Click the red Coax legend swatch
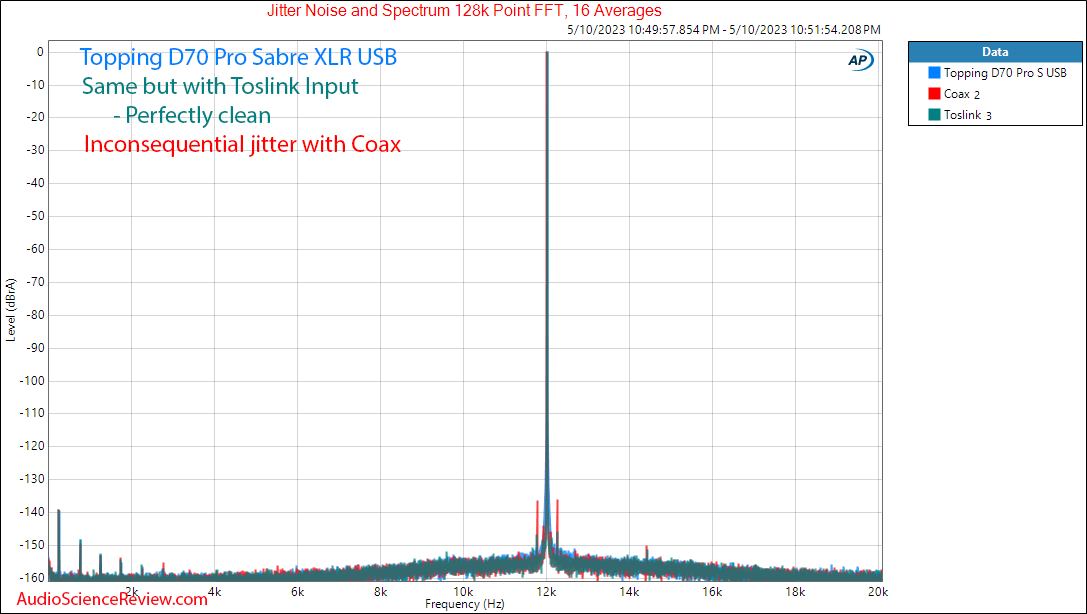This screenshot has height=614, width=1087. click(x=934, y=94)
